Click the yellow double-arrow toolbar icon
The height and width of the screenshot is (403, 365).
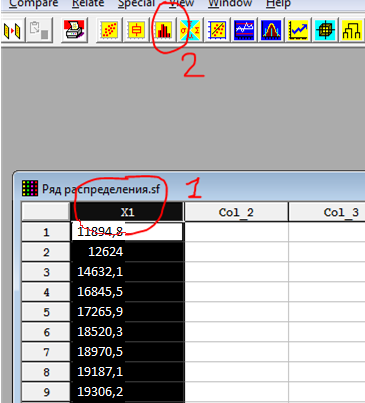pyautogui.click(x=13, y=31)
